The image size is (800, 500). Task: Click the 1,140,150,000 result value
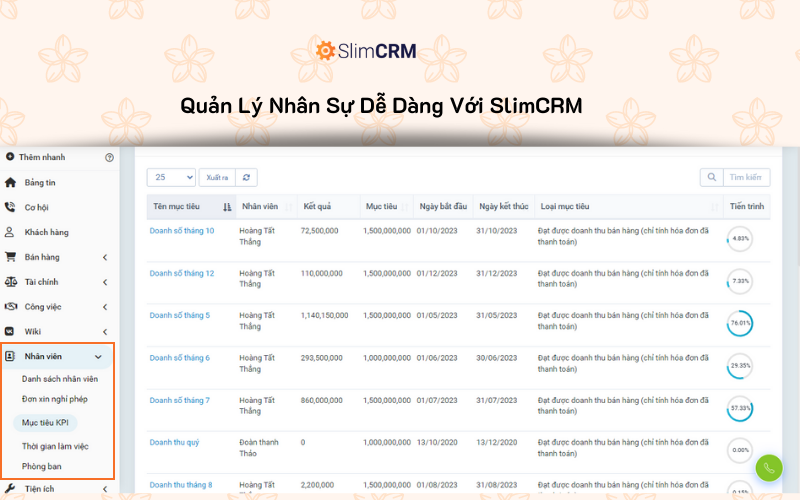click(x=324, y=315)
